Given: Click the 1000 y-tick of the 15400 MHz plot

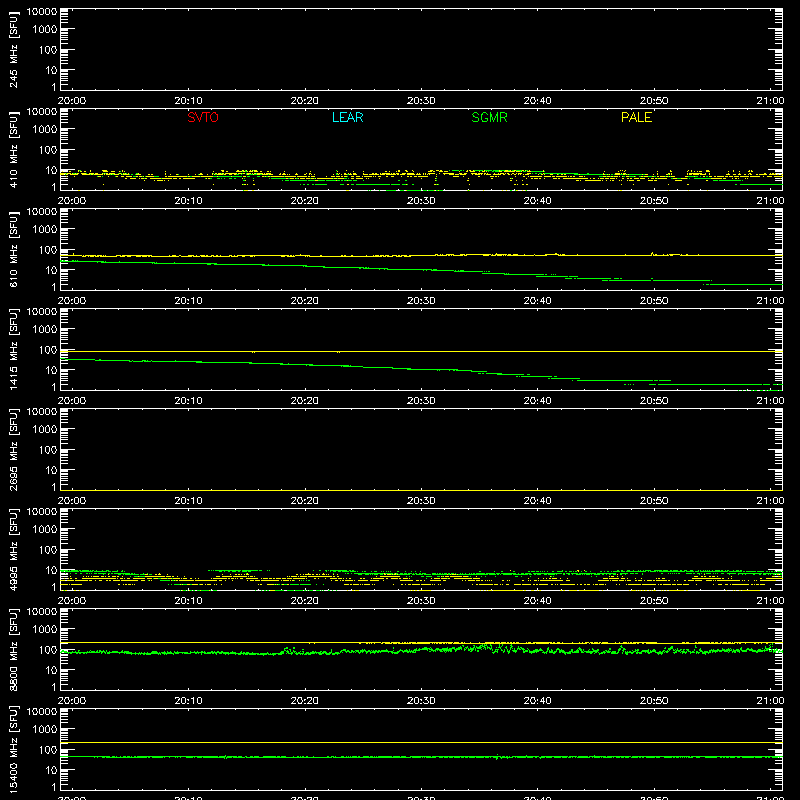Looking at the screenshot, I should pos(45,730).
